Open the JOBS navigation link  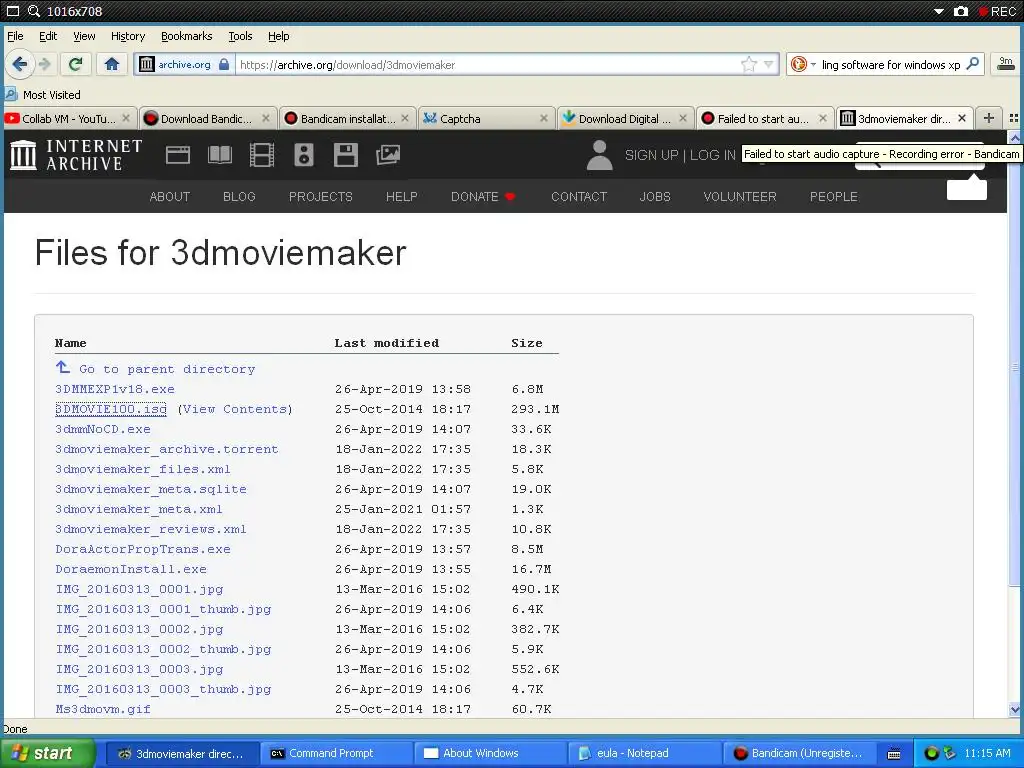[655, 197]
